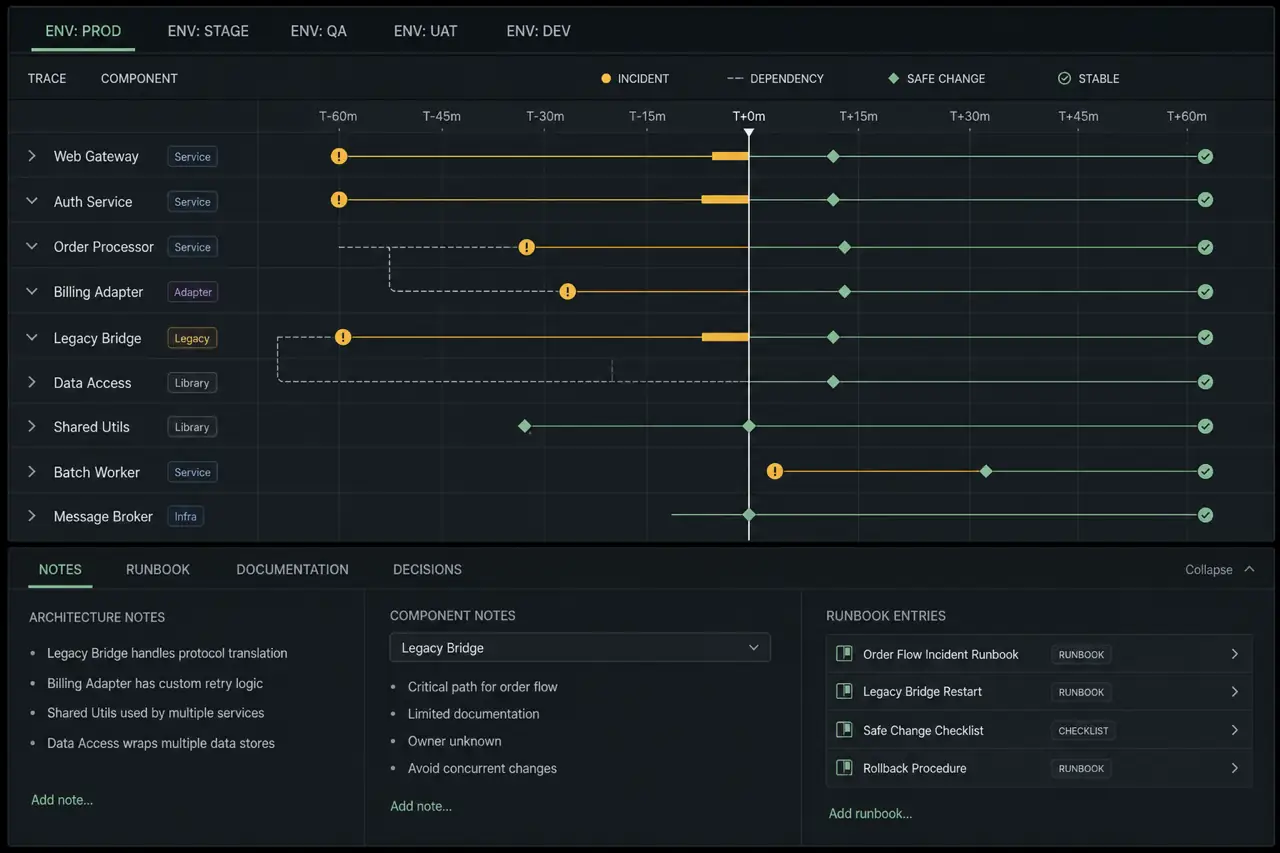Image resolution: width=1280 pixels, height=853 pixels.
Task: Toggle the Incident legend filter
Action: (x=635, y=78)
